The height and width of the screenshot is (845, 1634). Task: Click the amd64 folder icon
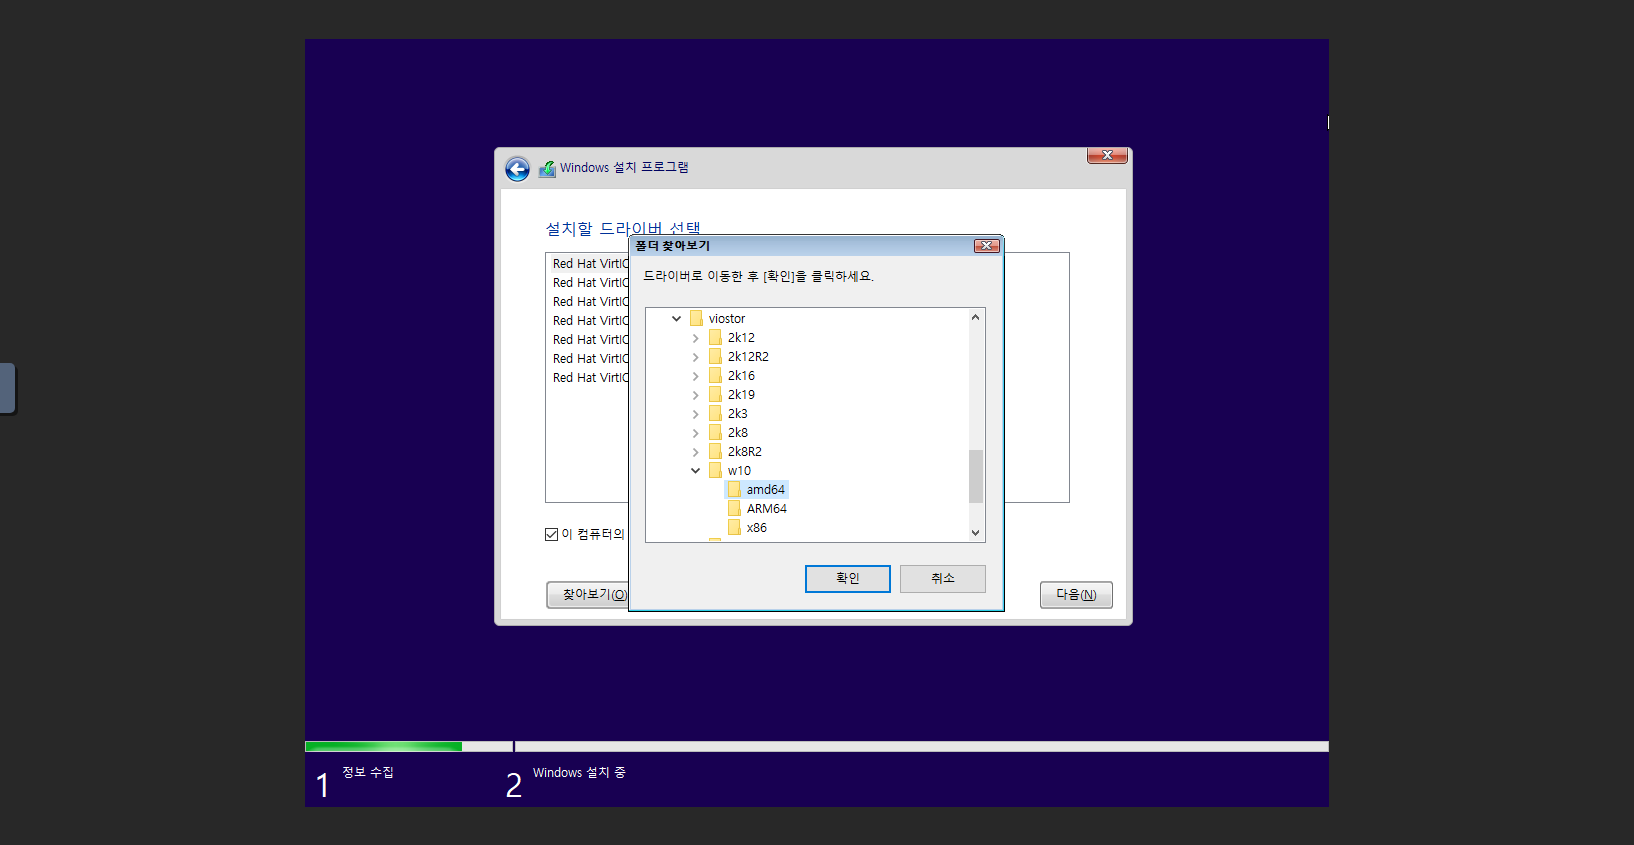point(734,490)
